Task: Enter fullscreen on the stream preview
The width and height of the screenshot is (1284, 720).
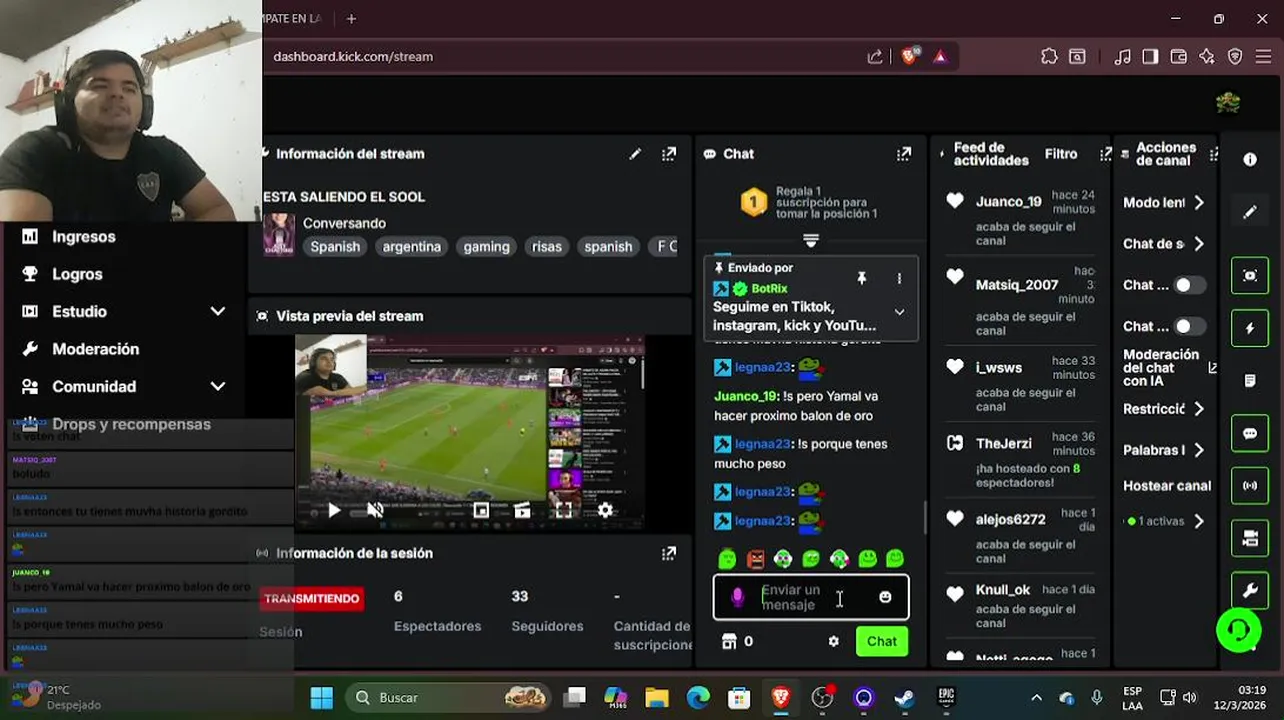Action: coord(564,510)
